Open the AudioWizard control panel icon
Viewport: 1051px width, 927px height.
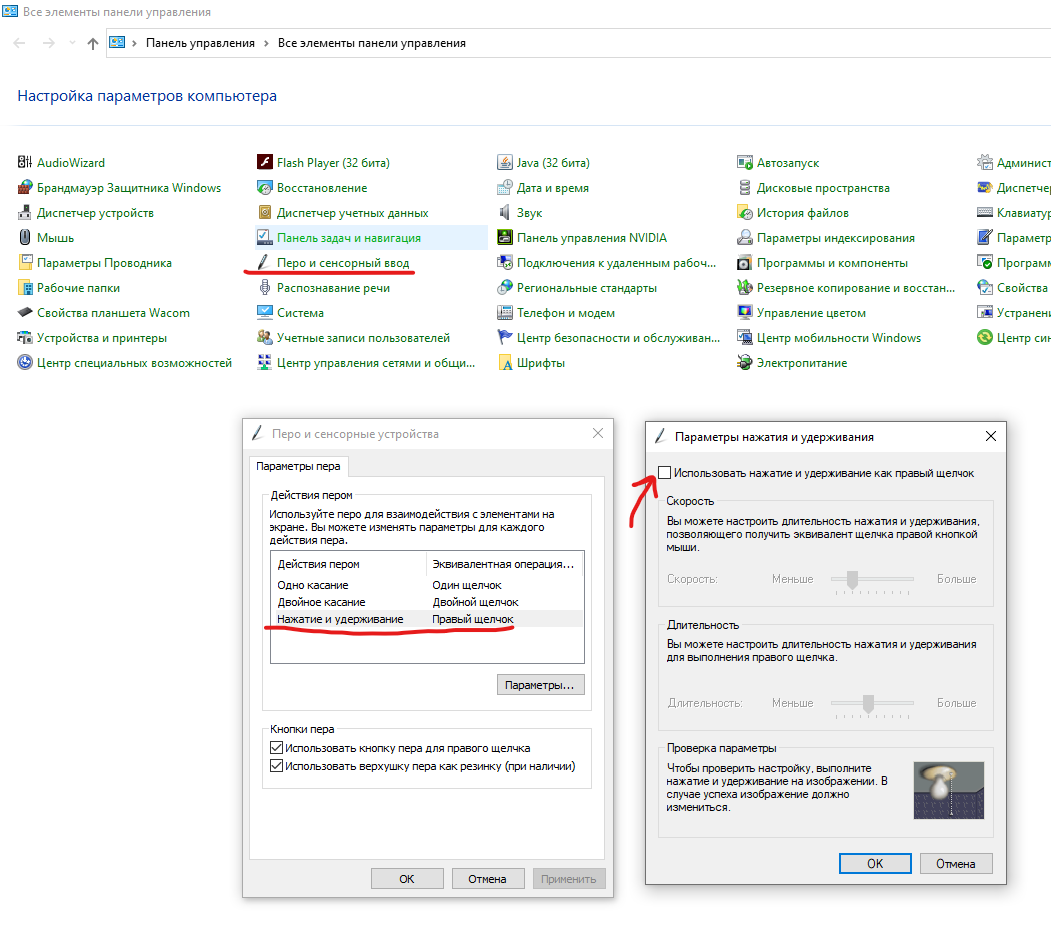26,163
